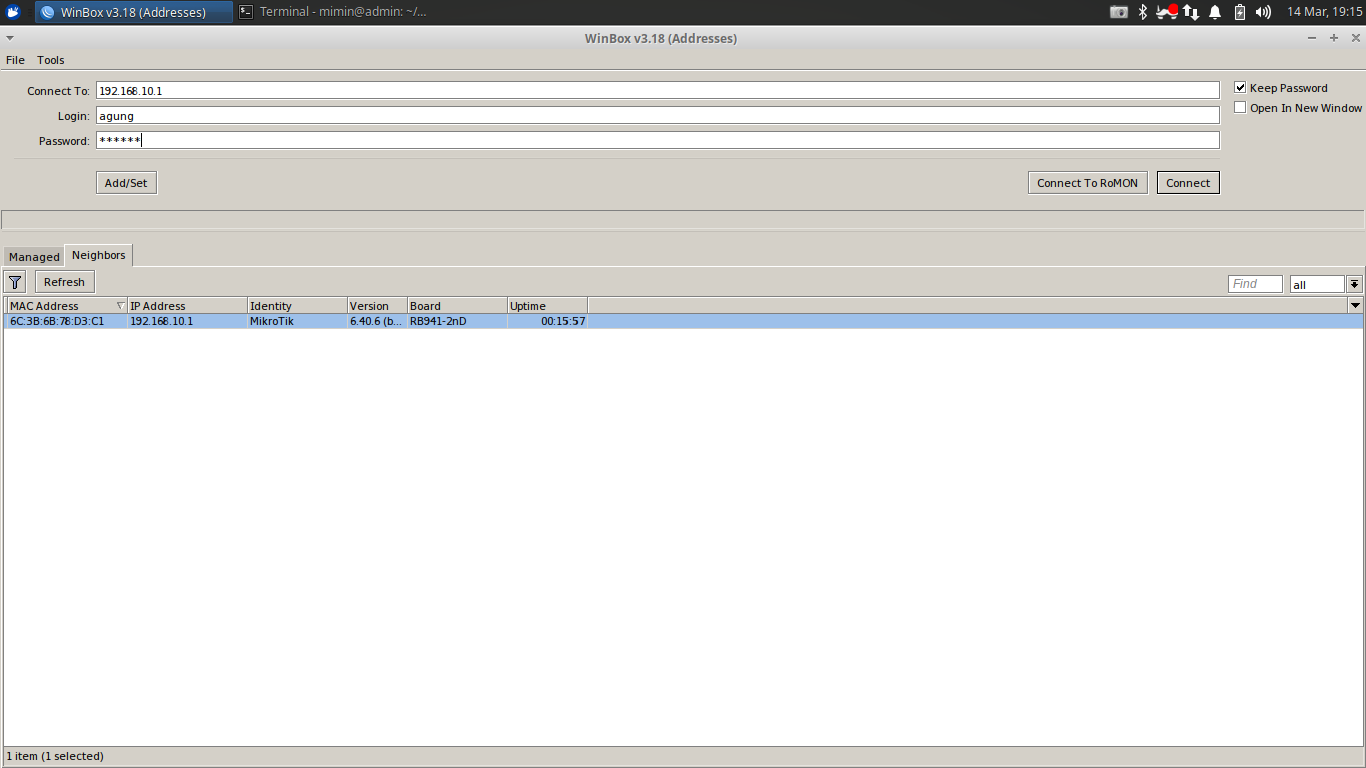Click the Bluetooth tray icon

(1143, 12)
